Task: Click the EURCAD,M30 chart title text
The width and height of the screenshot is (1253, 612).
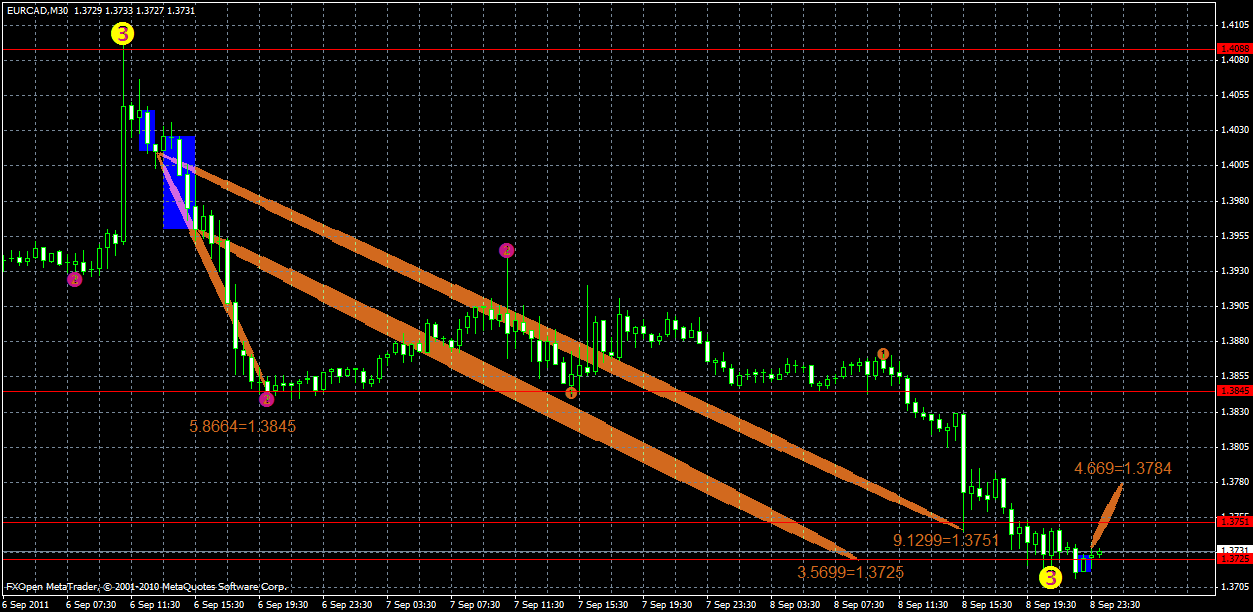Action: coord(40,8)
